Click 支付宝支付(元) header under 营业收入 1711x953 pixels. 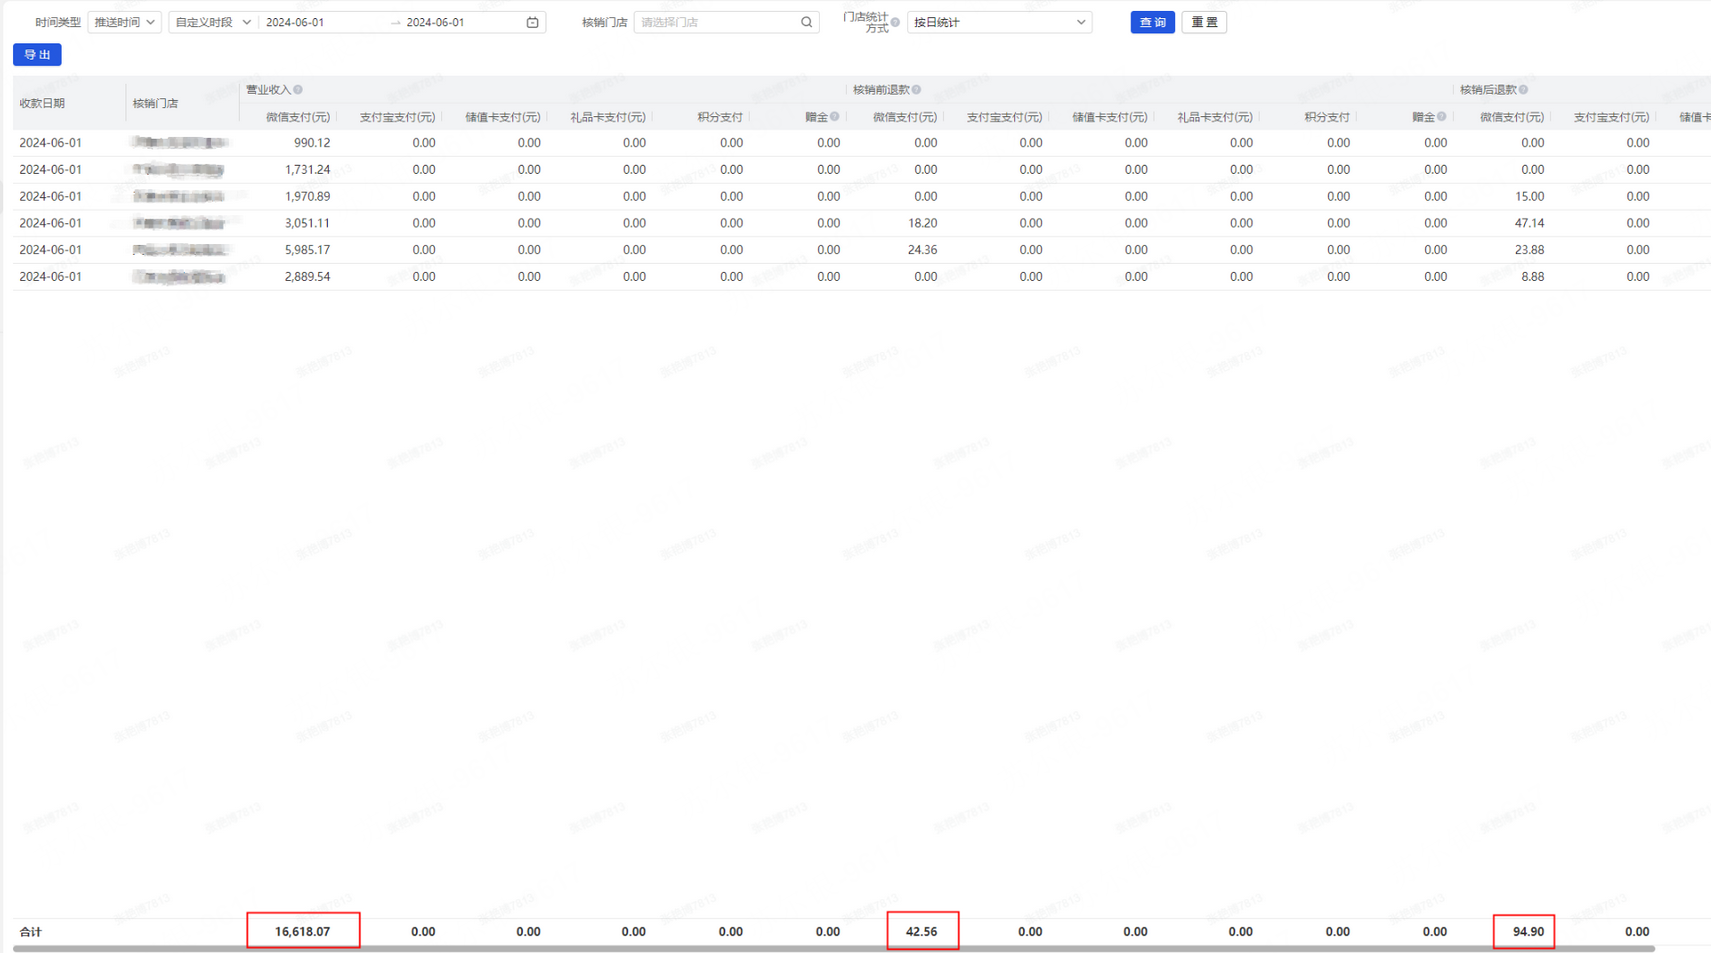(x=397, y=117)
